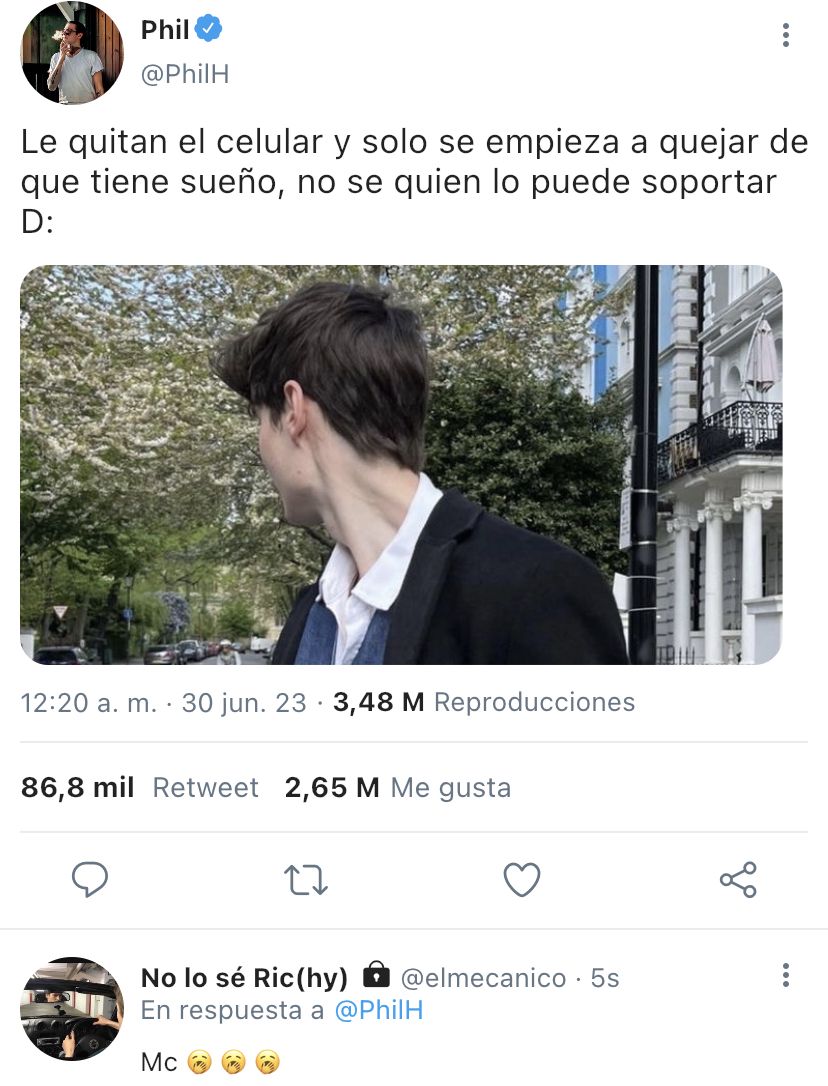
Task: View the 86,8 mil Retweet list
Action: (140, 787)
